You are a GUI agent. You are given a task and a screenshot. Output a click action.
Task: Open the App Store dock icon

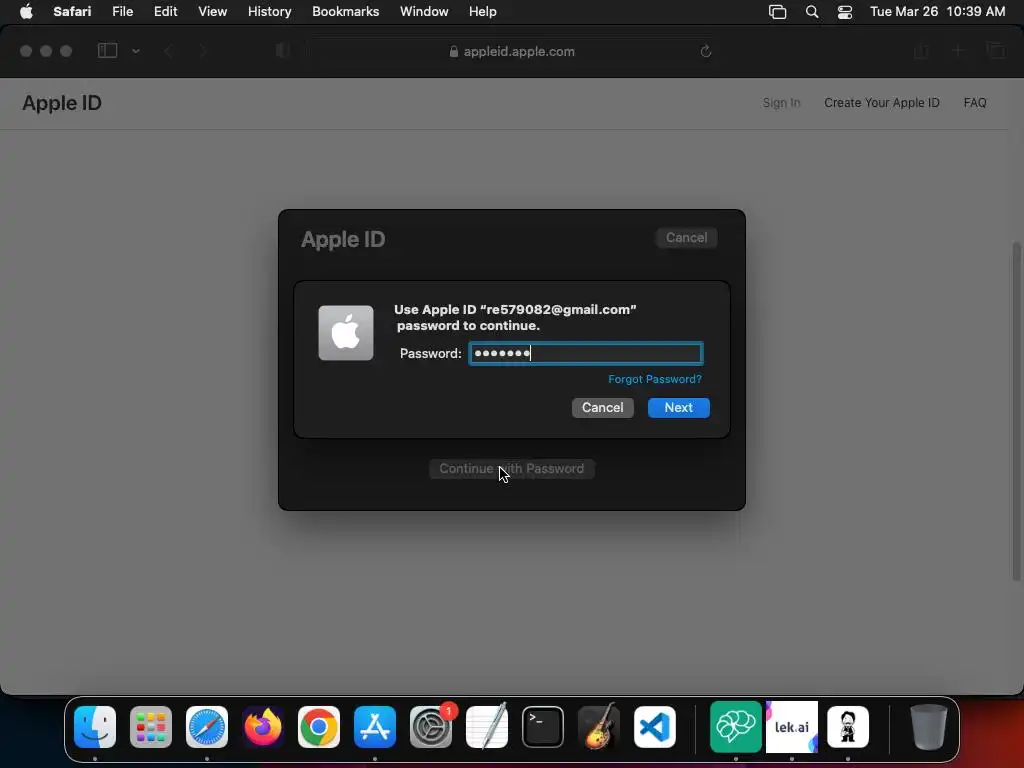[375, 727]
